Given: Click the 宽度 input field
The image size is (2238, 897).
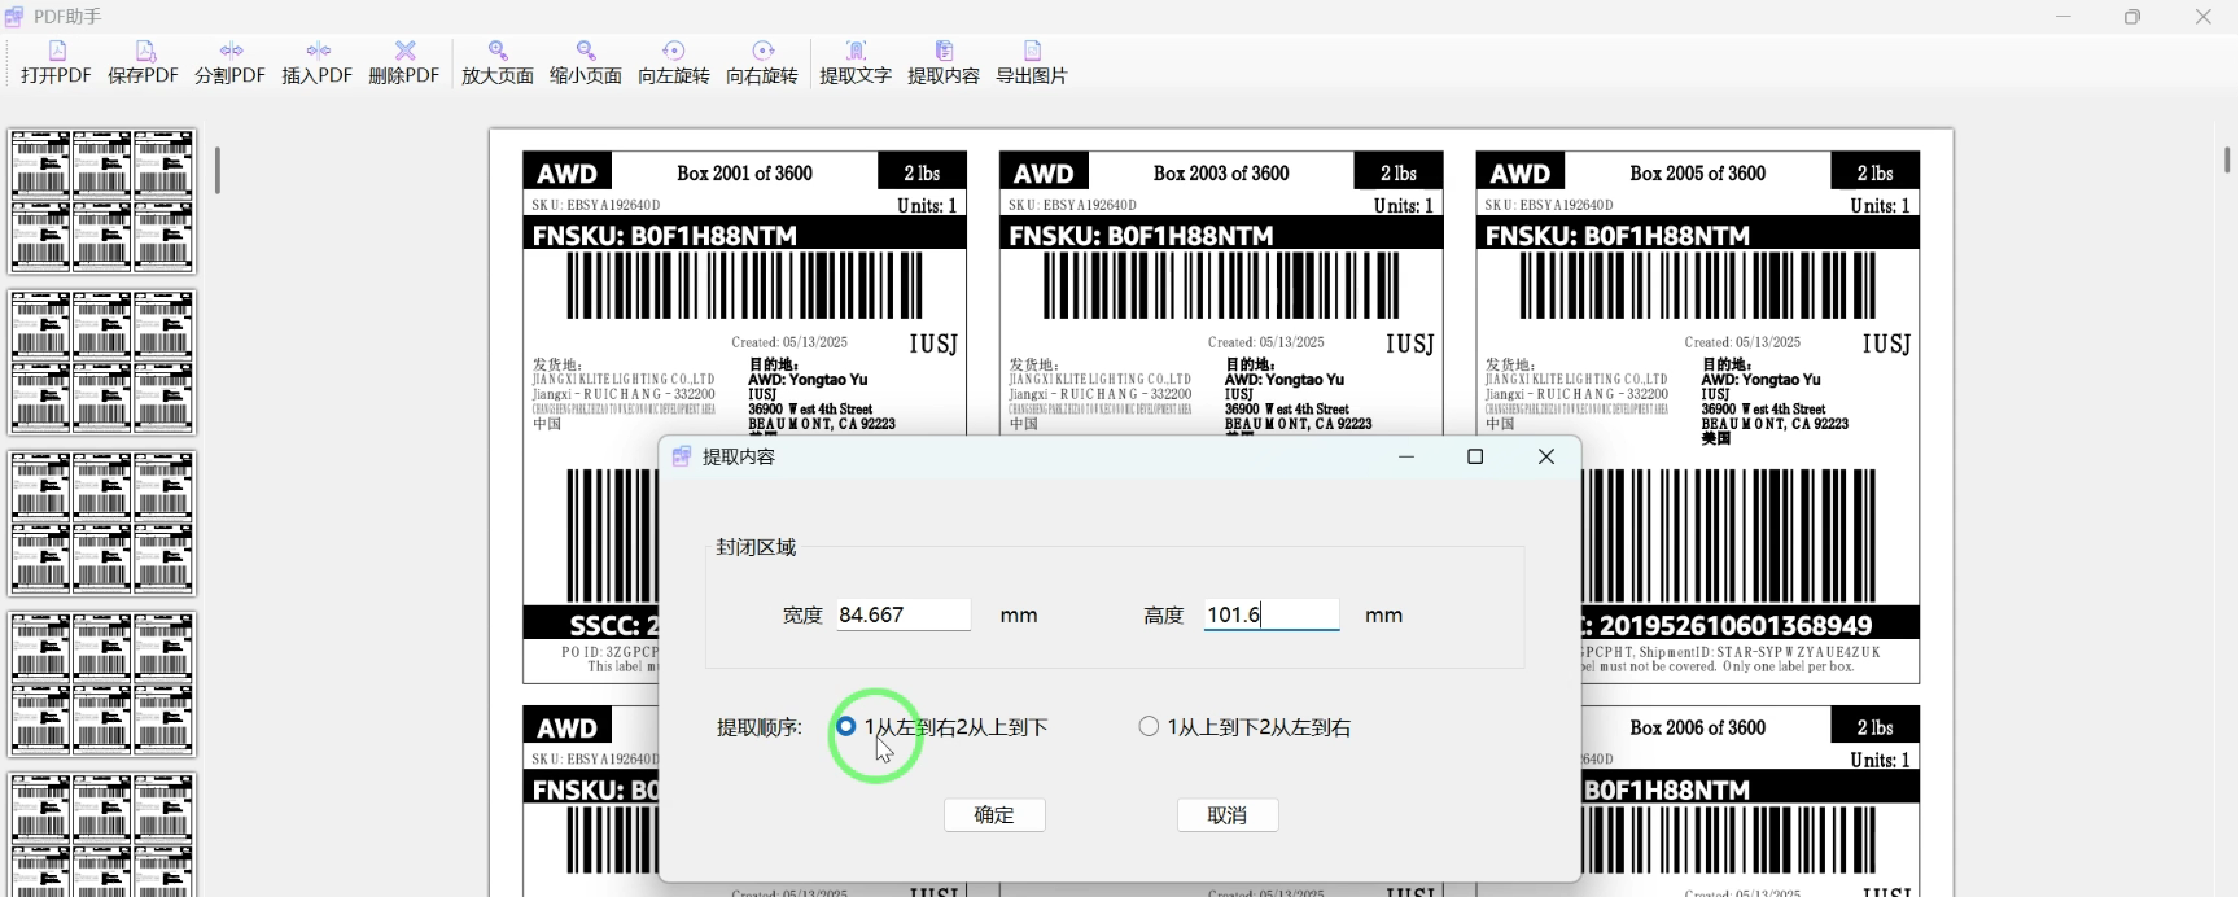Looking at the screenshot, I should [x=903, y=614].
